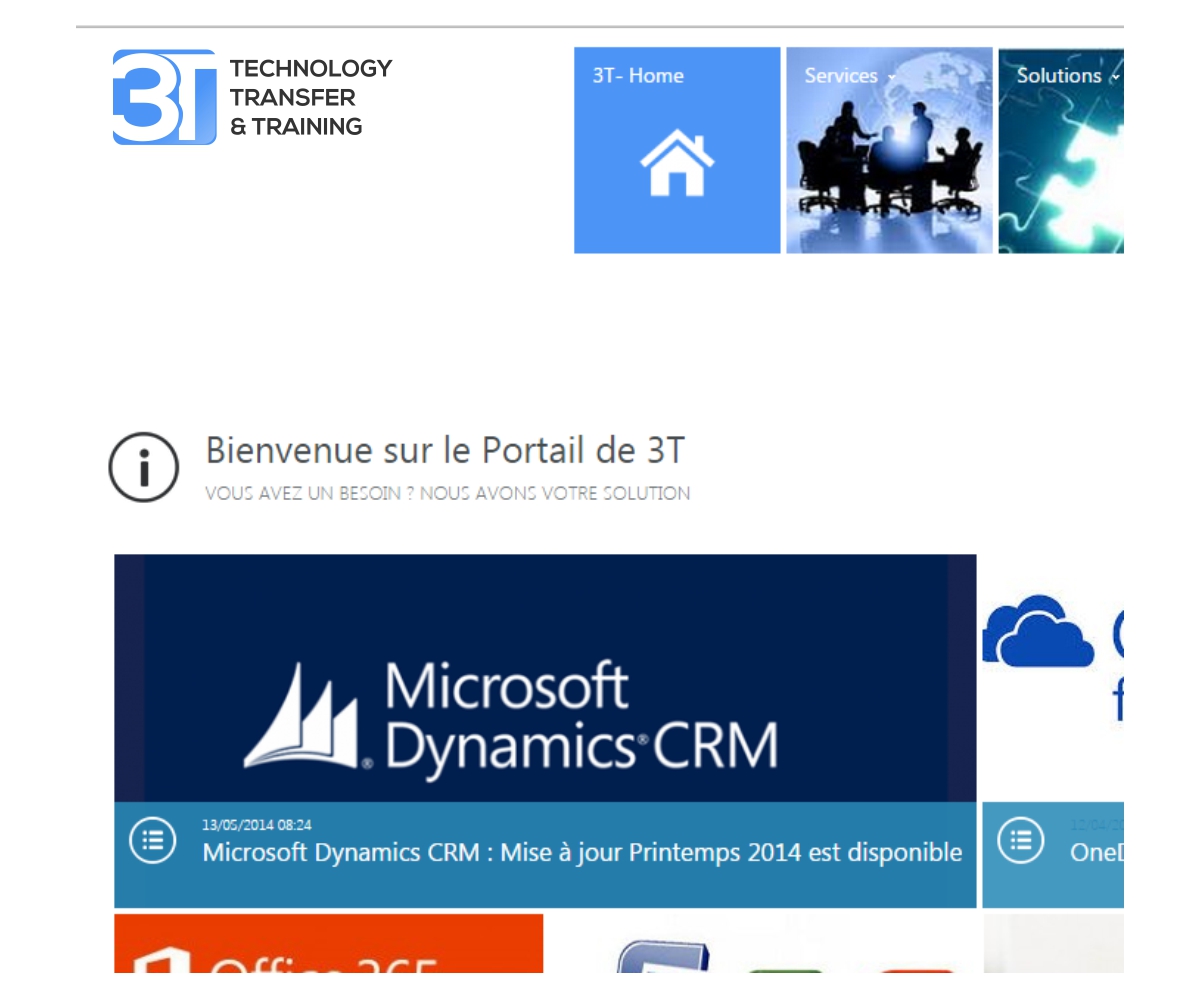Click the white house icon
This screenshot has width=1200, height=1000.
point(677,163)
